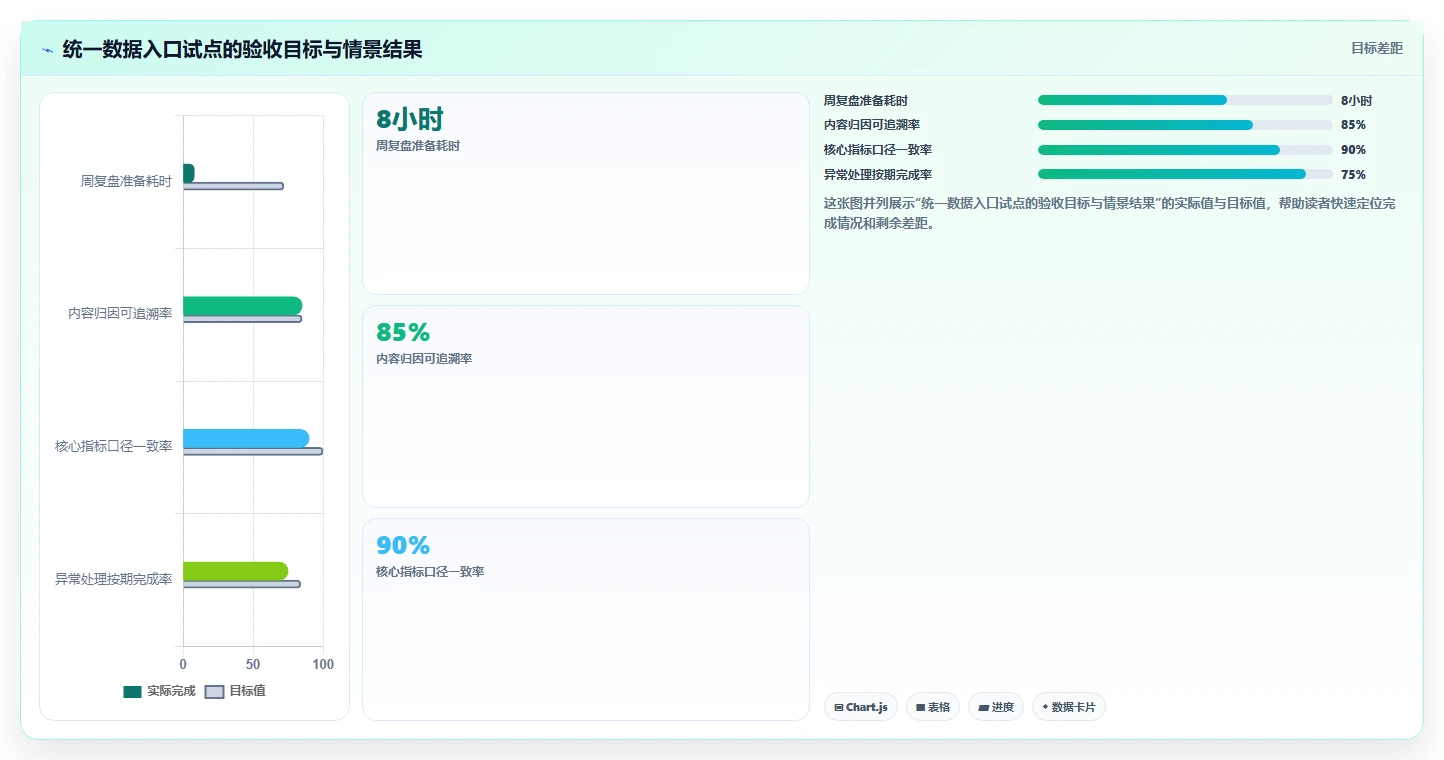The image size is (1444, 760).
Task: Open the 8小时 data card
Action: tap(585, 193)
